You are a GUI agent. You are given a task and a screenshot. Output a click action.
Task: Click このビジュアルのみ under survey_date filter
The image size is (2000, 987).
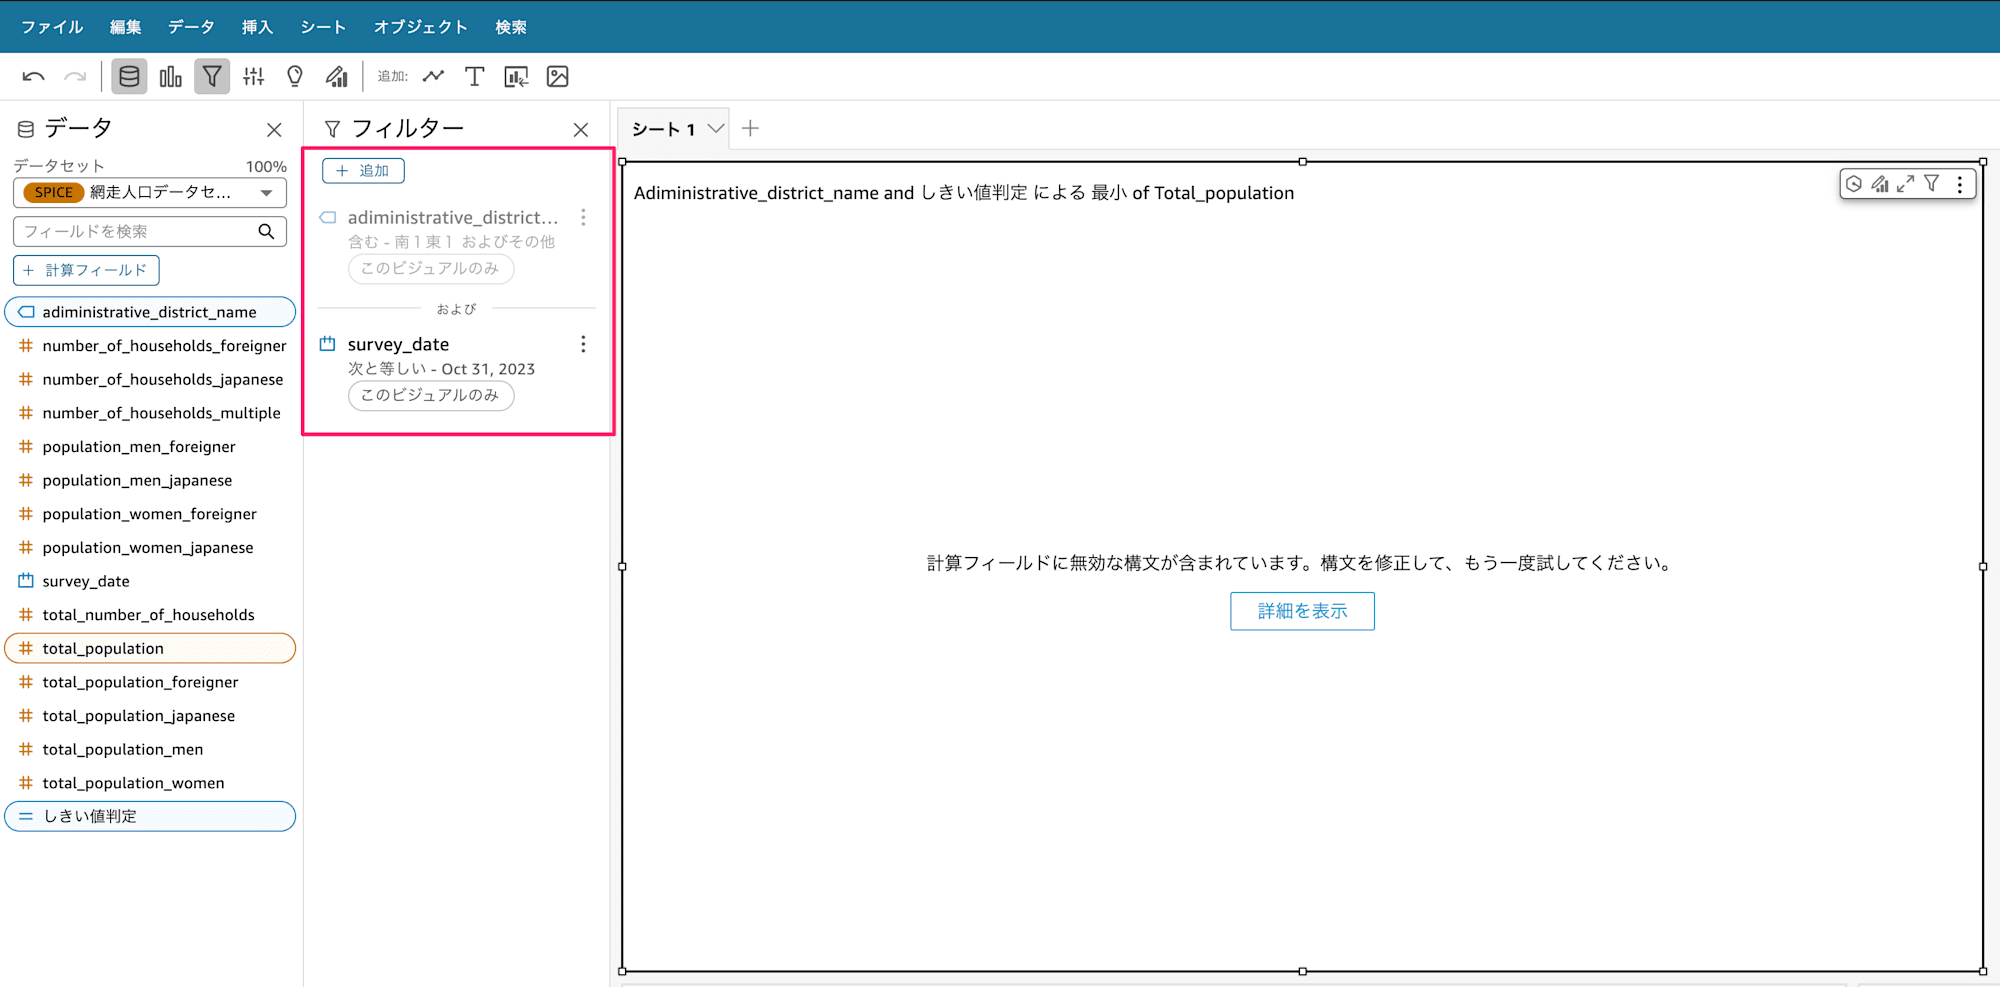[431, 395]
